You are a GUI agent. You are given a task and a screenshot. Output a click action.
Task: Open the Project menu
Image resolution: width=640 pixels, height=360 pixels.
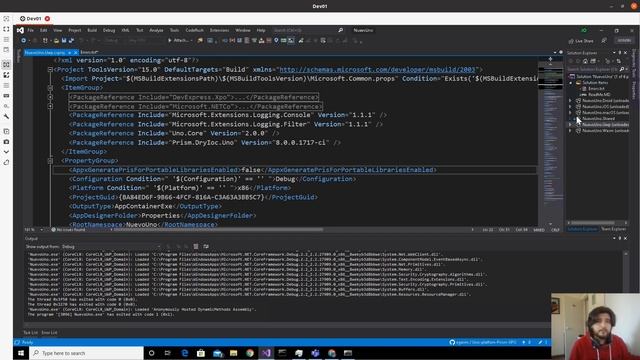click(75, 30)
